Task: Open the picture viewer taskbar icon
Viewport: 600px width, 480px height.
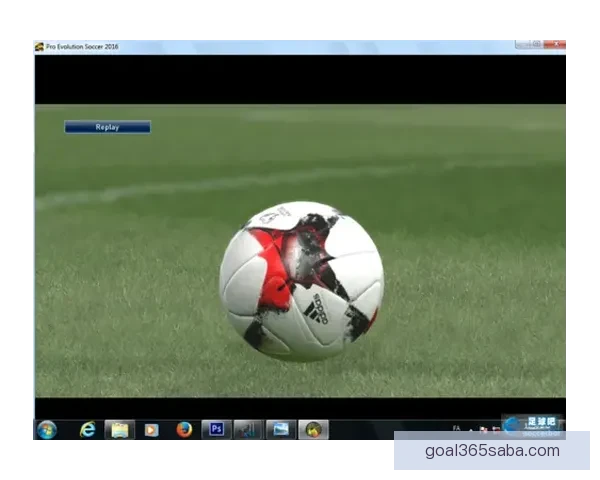Action: [280, 429]
